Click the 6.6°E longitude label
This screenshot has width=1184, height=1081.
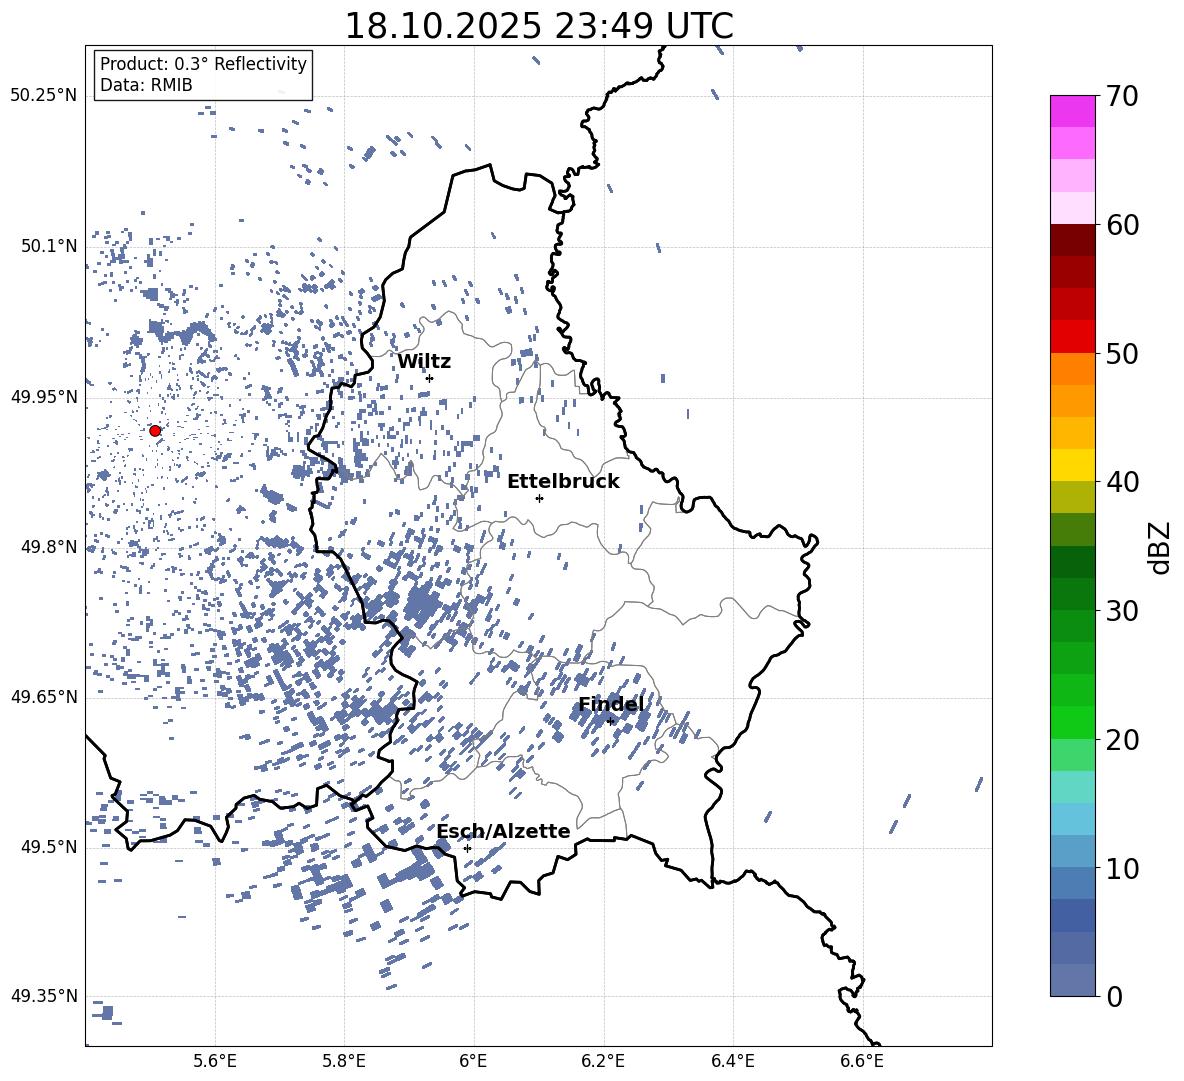pos(862,1061)
